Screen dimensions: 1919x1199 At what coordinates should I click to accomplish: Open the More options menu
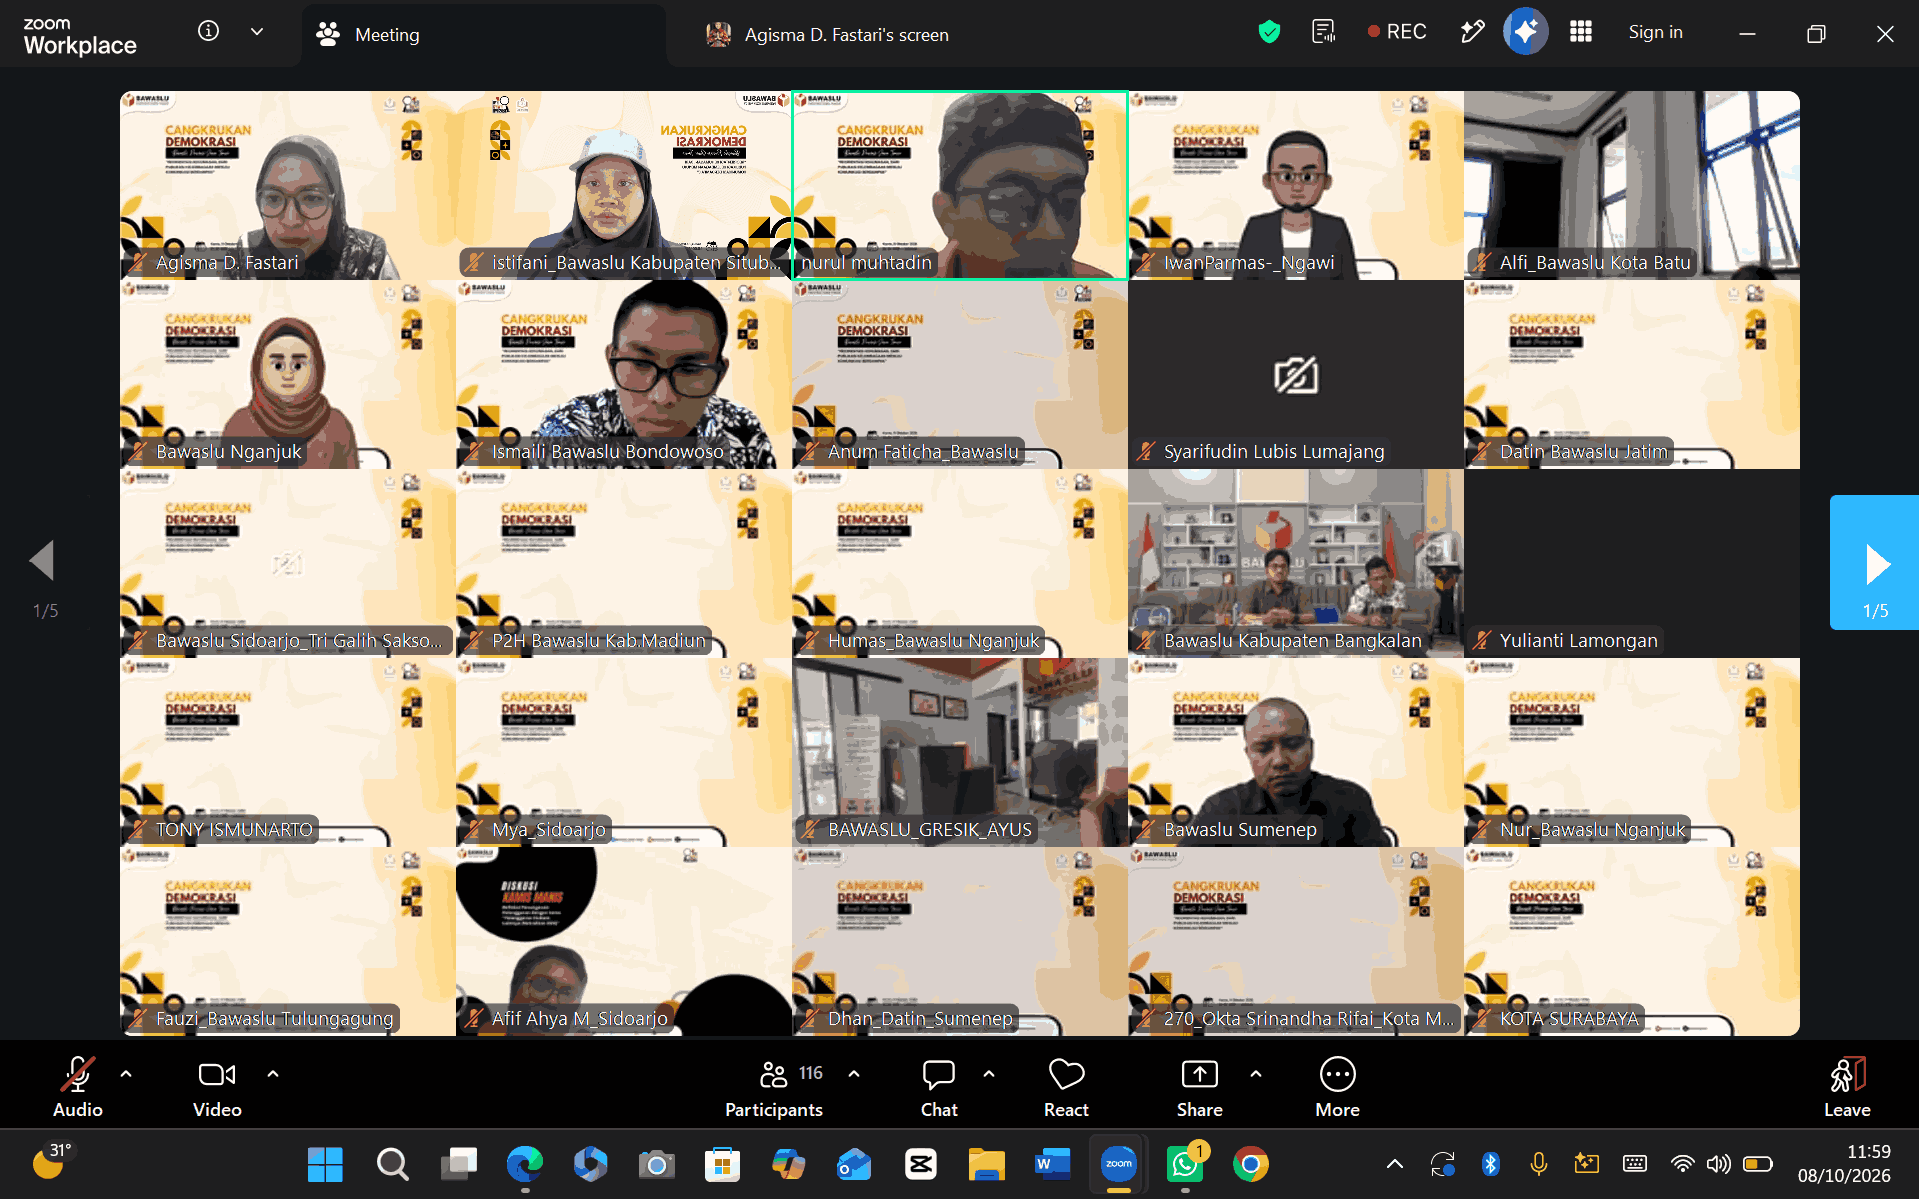click(1338, 1087)
